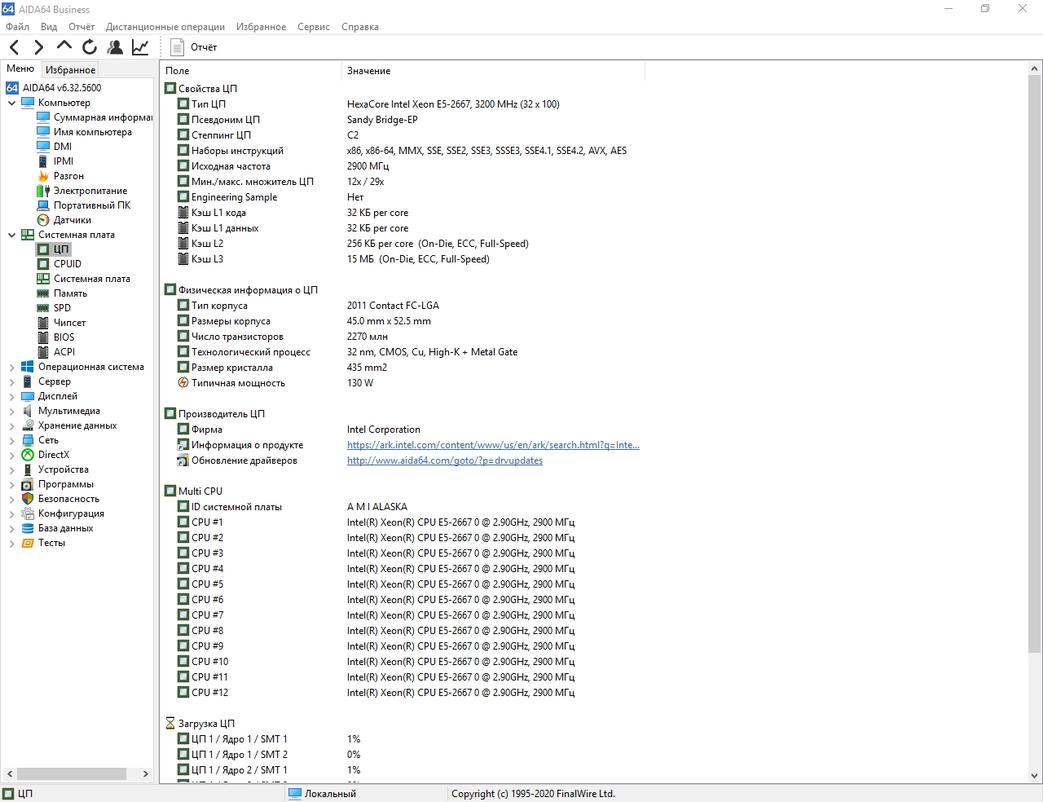
Task: Click the sidebar horizontal scrollbar right arrow
Action: coord(146,774)
